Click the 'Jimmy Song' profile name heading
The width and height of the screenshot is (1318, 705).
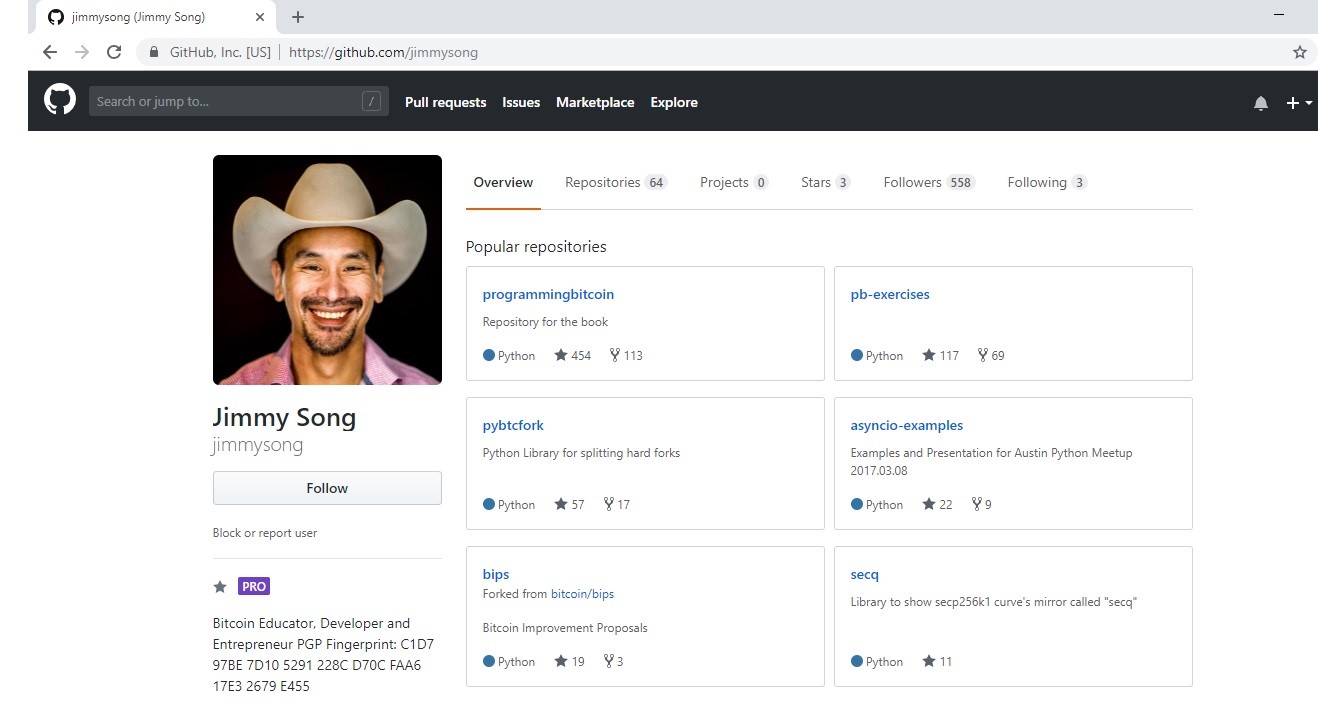285,417
